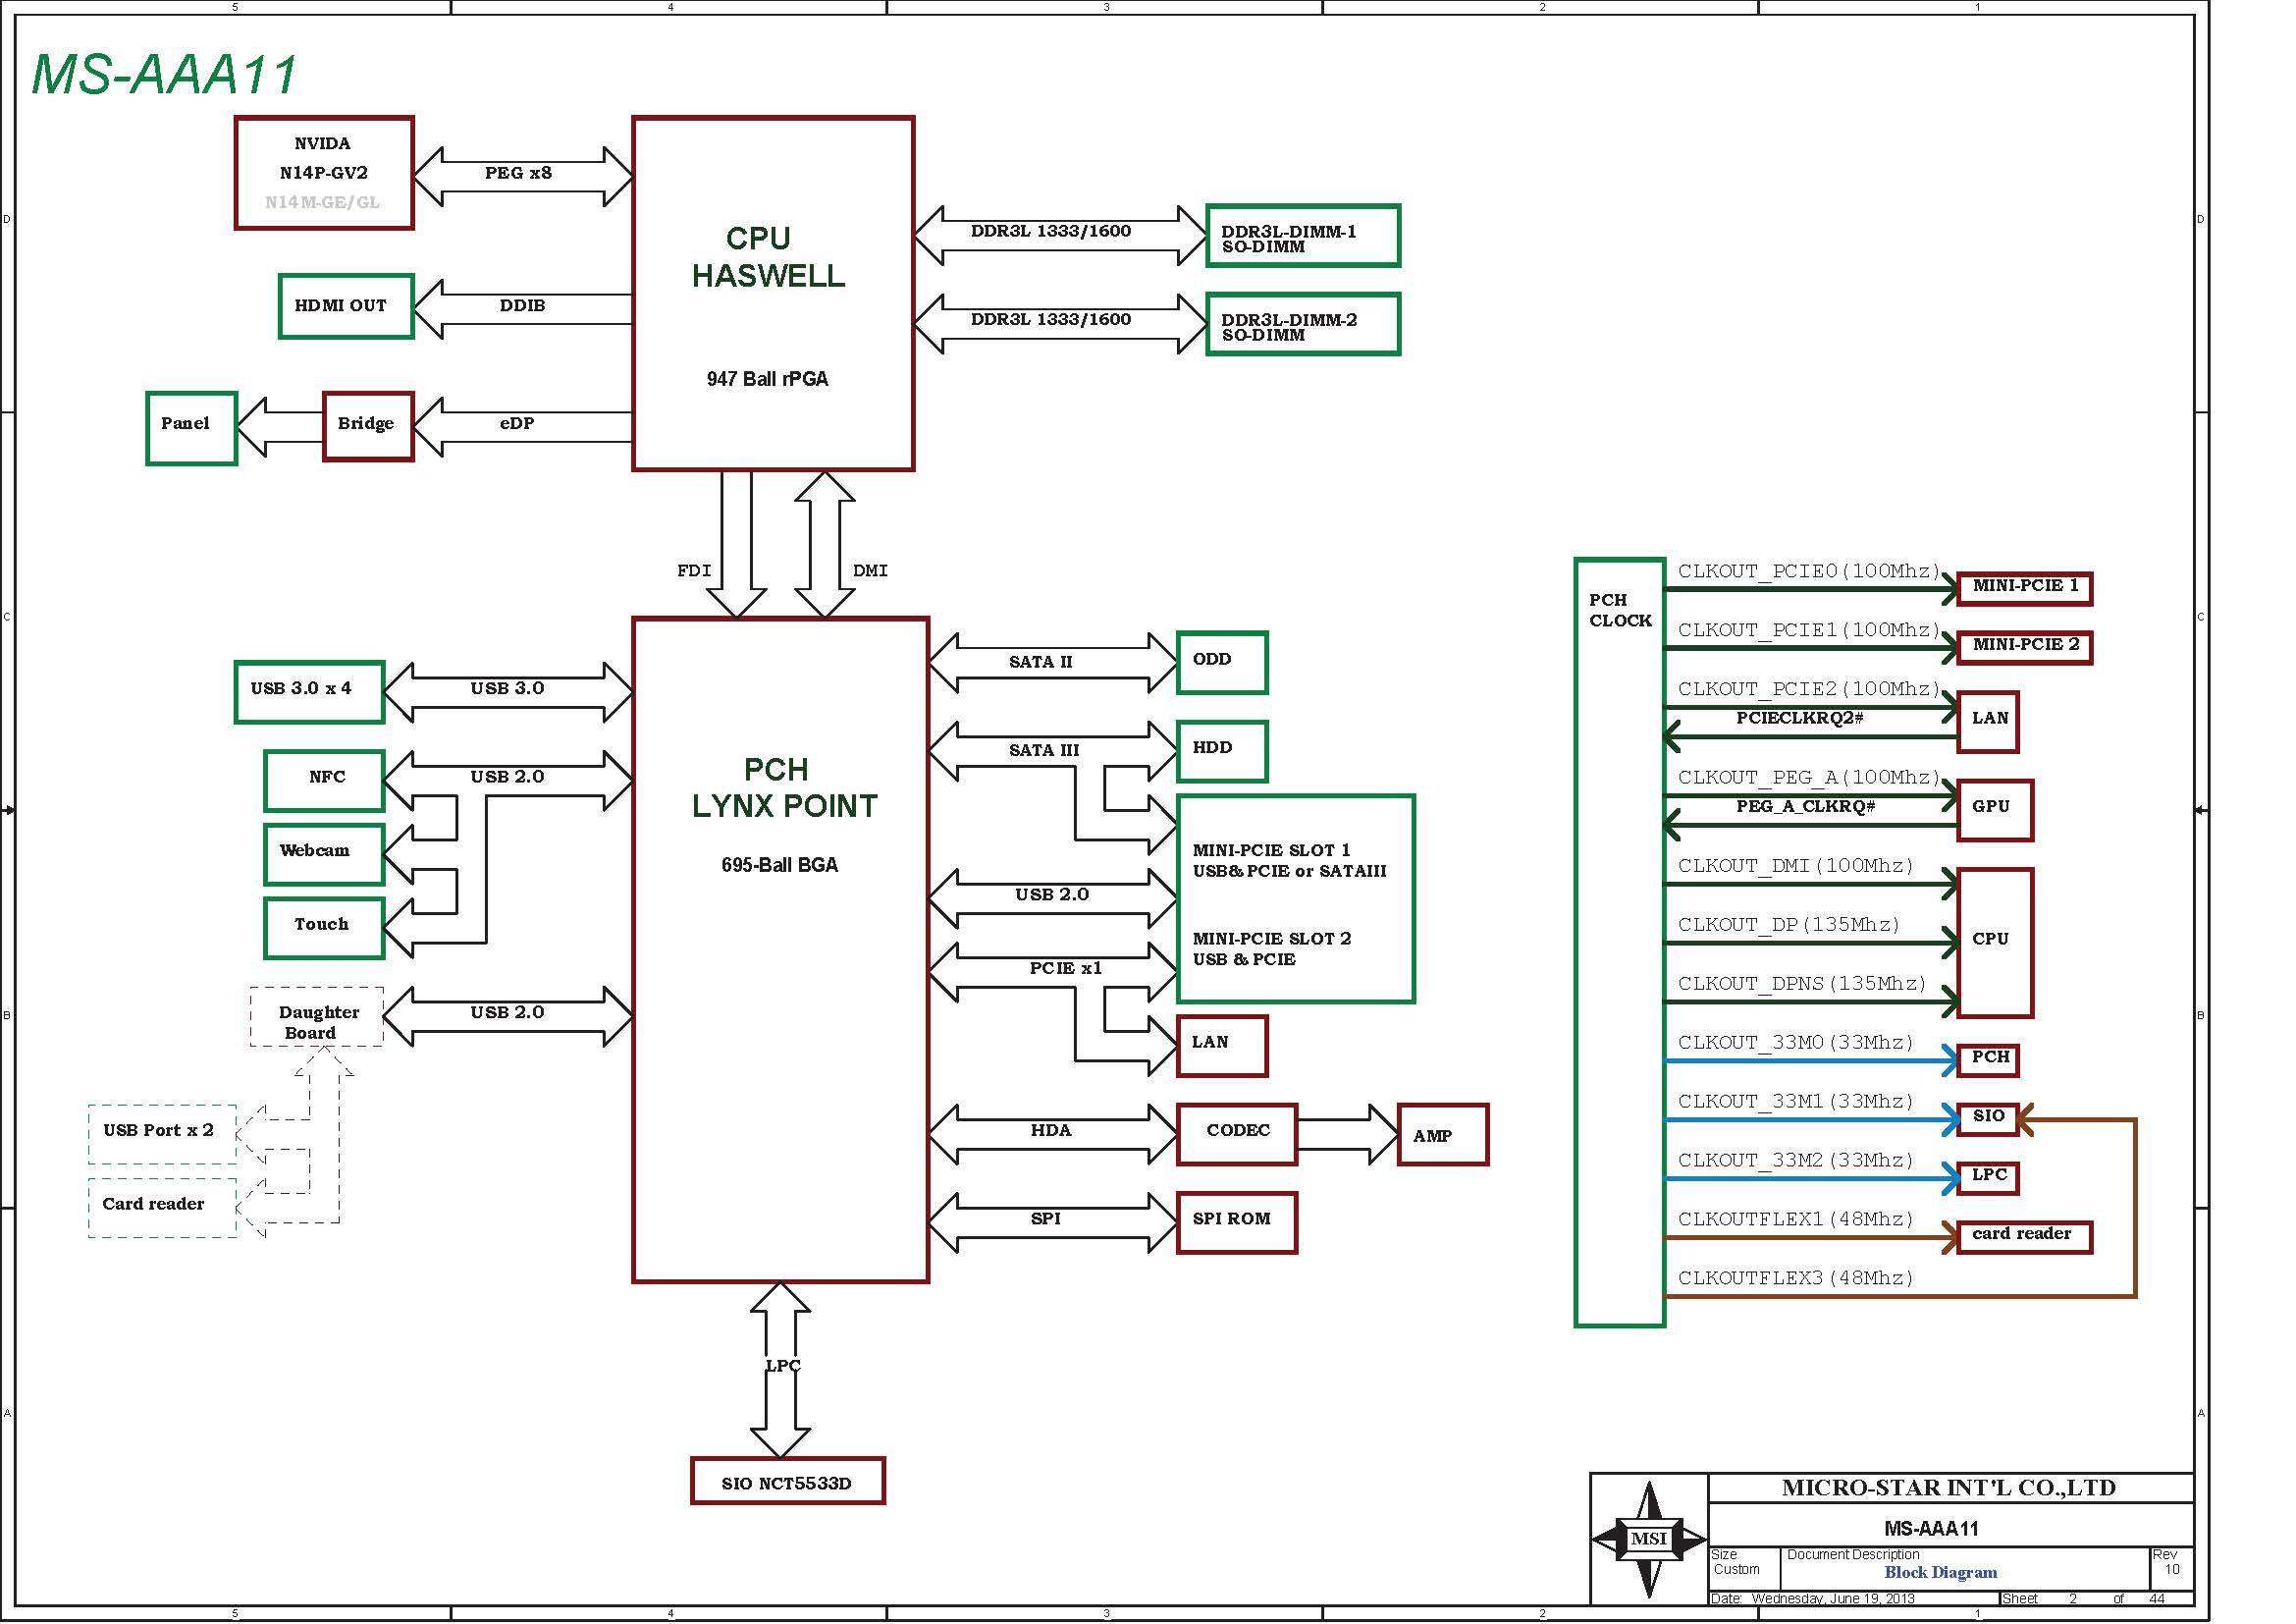Select the CPU HASWELL heading
Screen dimensions: 2296x1624
[768, 257]
